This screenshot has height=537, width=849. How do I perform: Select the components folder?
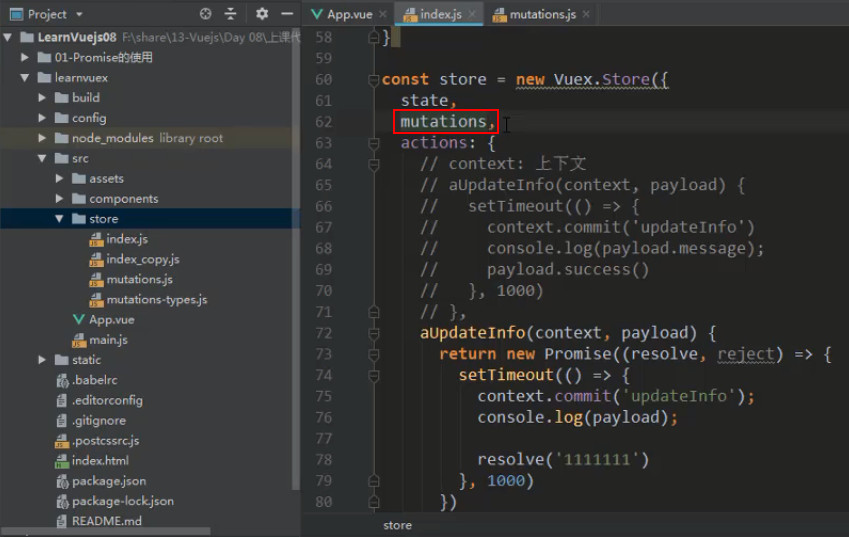[x=123, y=199]
